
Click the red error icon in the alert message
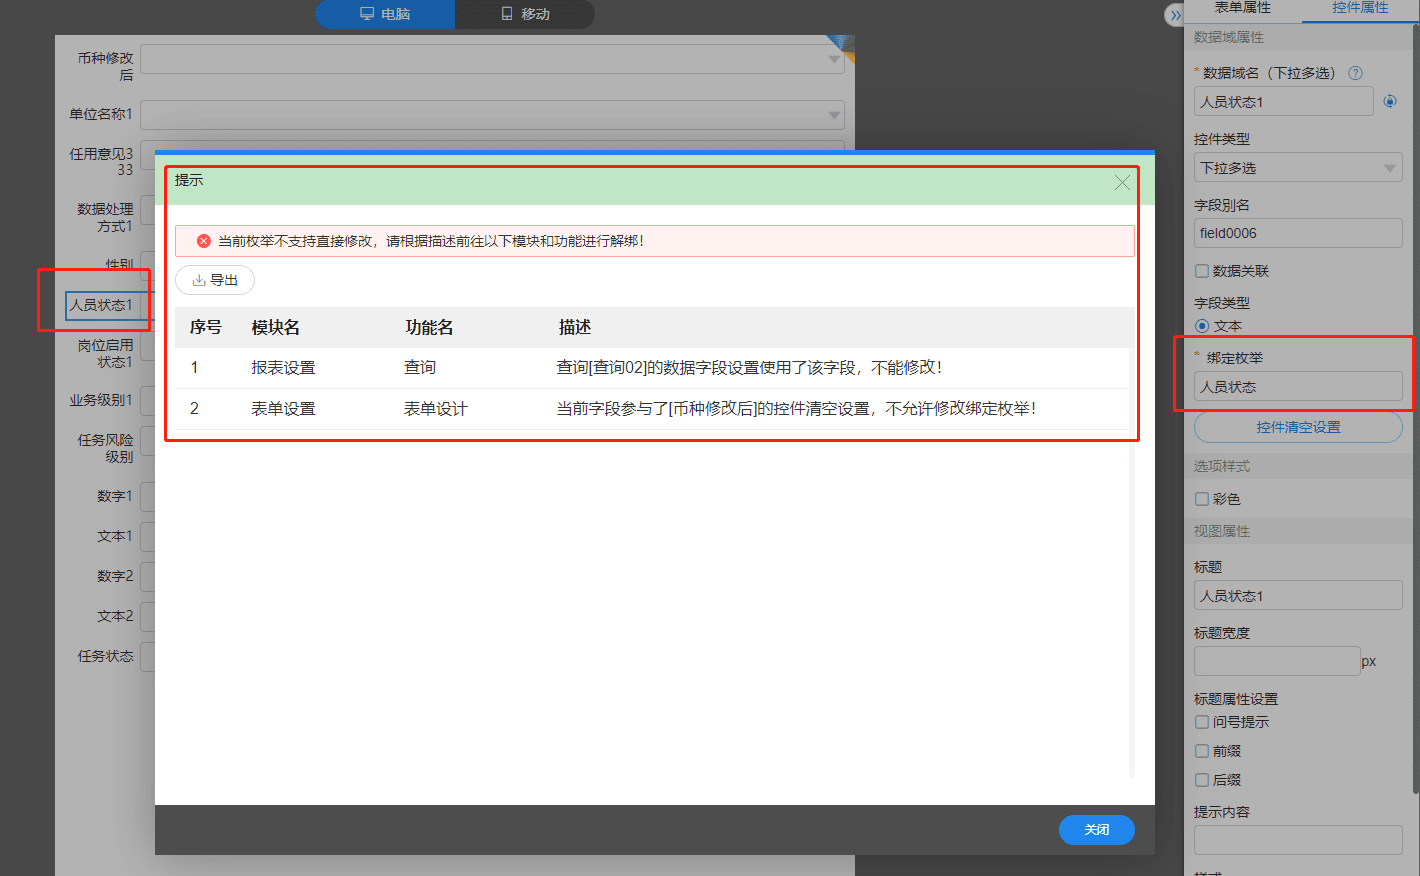click(204, 241)
